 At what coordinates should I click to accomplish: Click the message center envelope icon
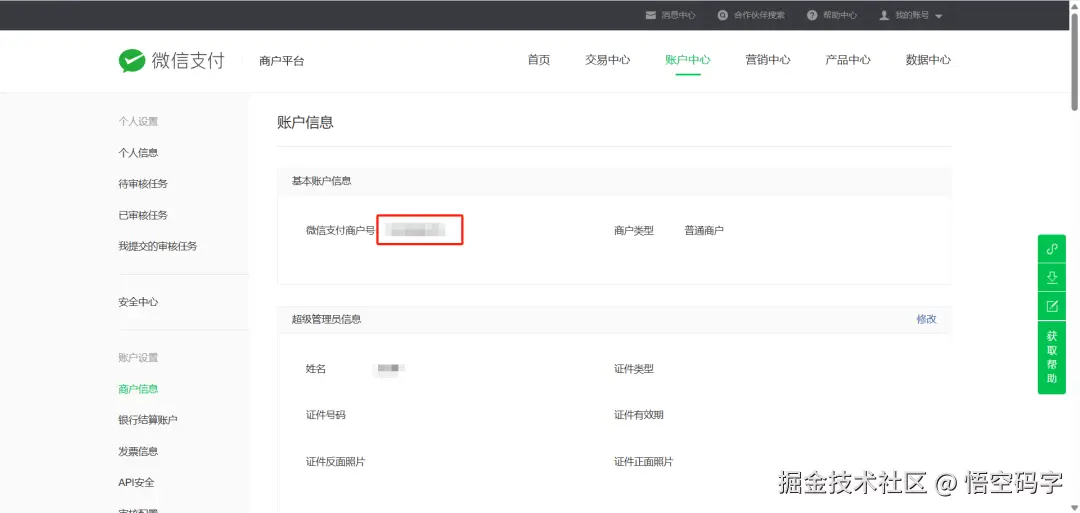pyautogui.click(x=650, y=15)
